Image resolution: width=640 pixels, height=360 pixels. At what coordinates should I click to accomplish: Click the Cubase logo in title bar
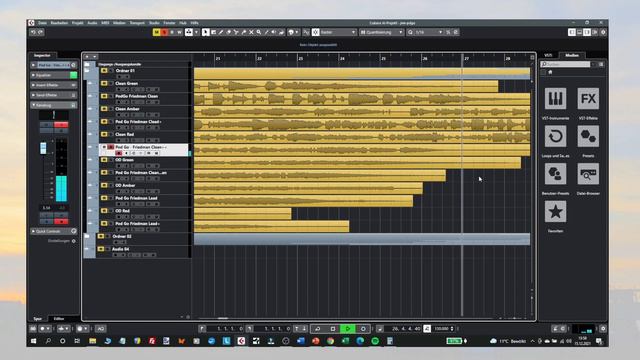click(31, 23)
